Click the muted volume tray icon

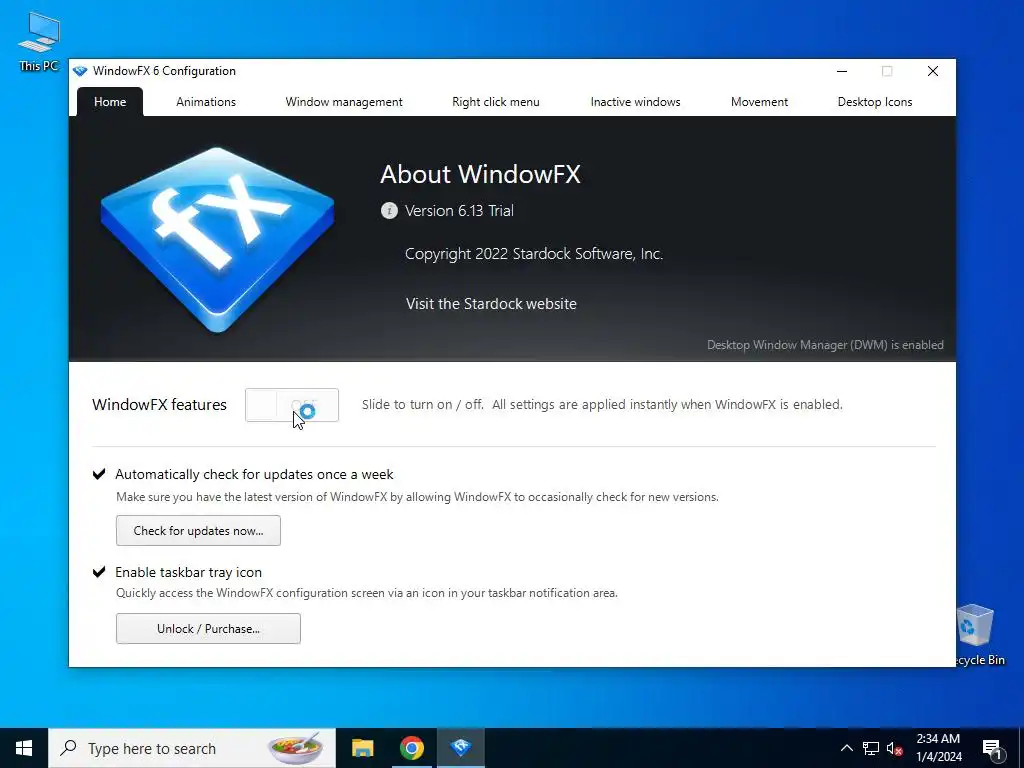(x=895, y=748)
